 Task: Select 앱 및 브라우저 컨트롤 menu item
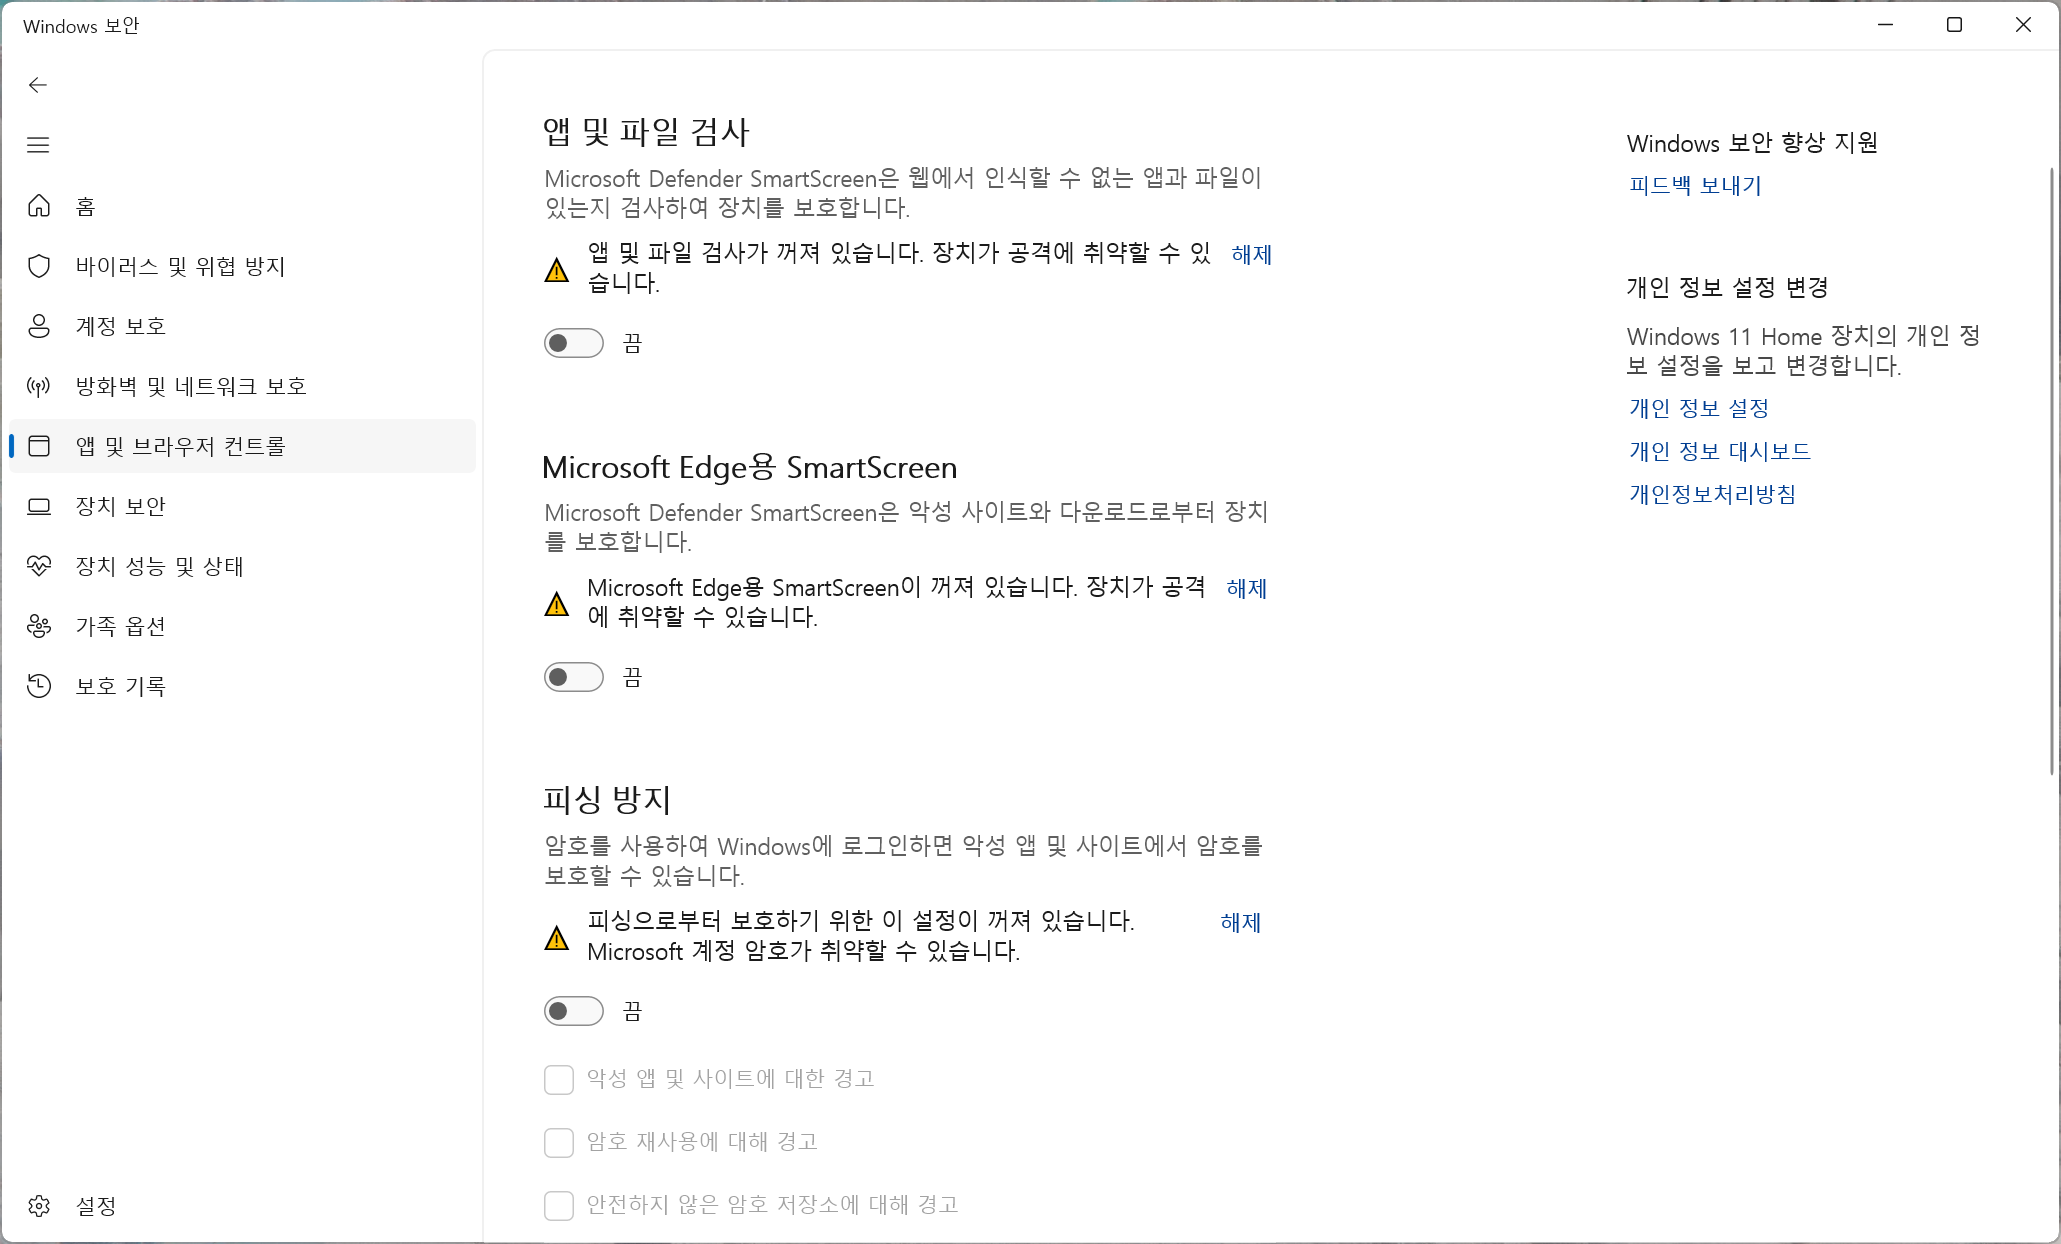pos(180,446)
